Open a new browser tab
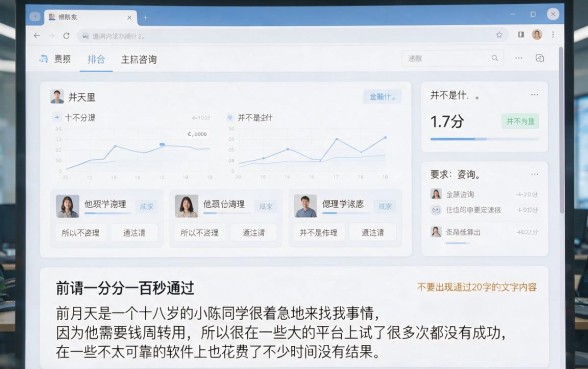Screen dimensions: 588x369 coord(146,18)
